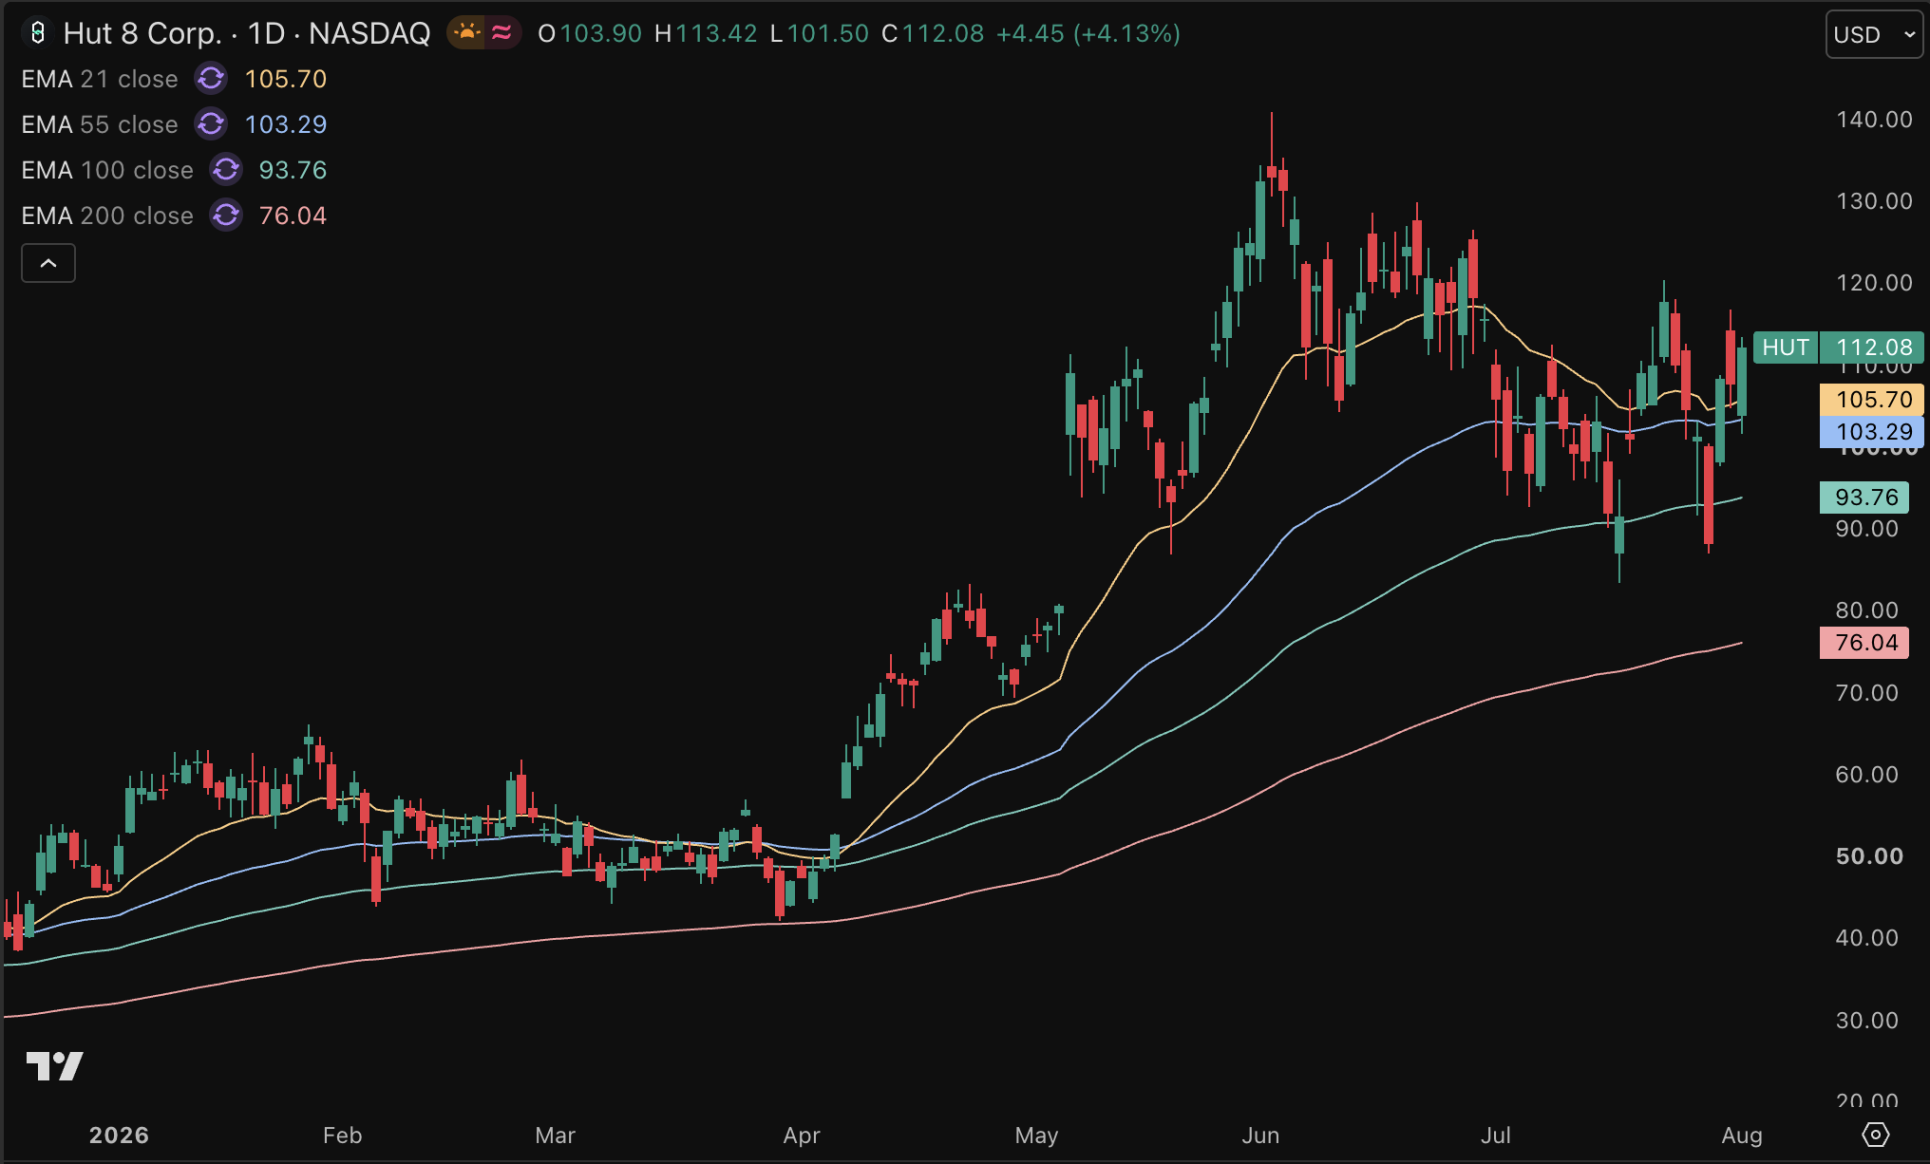Screen dimensions: 1930x1164
Task: Click the Jun label on the time axis
Action: coord(1260,1135)
